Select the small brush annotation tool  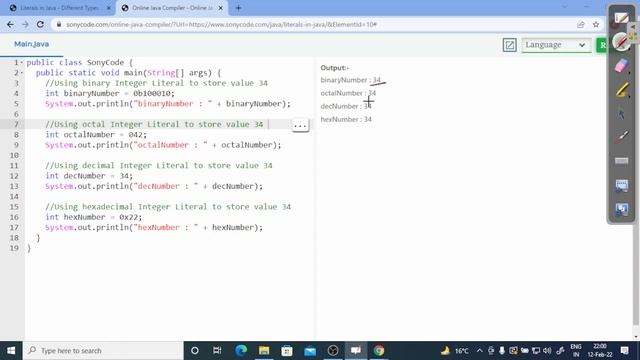point(622,136)
